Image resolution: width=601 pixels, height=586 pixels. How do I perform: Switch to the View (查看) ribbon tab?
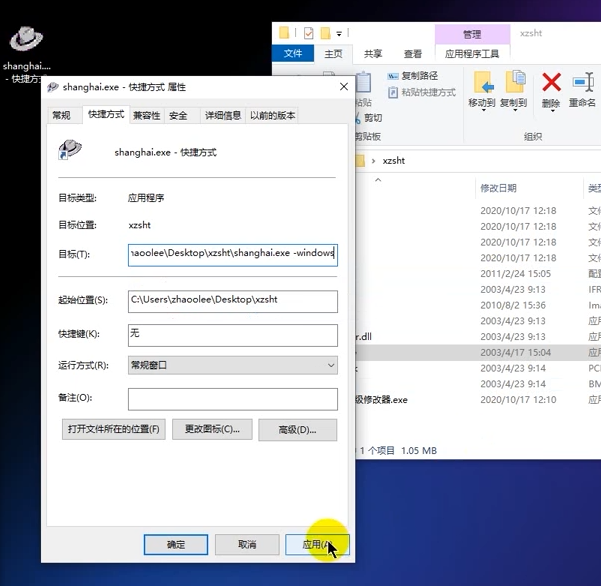(412, 54)
